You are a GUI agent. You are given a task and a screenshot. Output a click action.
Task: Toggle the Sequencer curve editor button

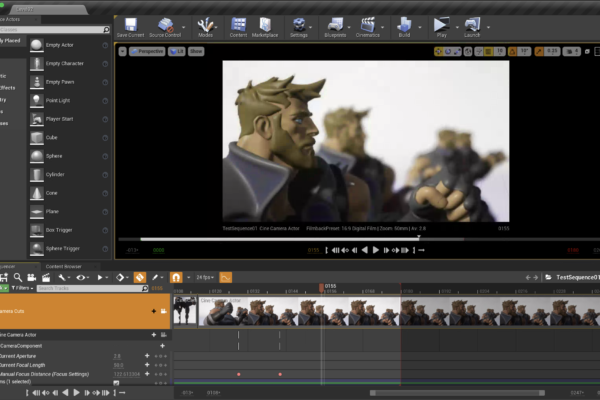pyautogui.click(x=225, y=278)
